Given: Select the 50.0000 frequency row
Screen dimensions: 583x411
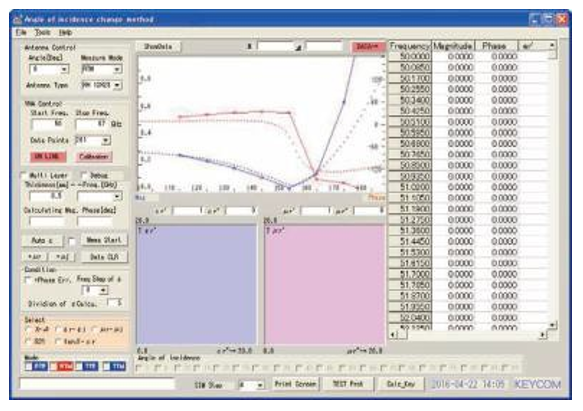Looking at the screenshot, I should pos(410,57).
